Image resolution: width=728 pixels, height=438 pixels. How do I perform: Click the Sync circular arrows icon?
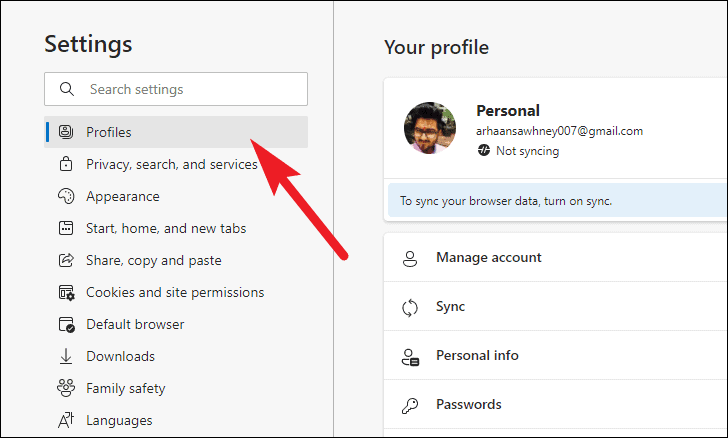[410, 308]
